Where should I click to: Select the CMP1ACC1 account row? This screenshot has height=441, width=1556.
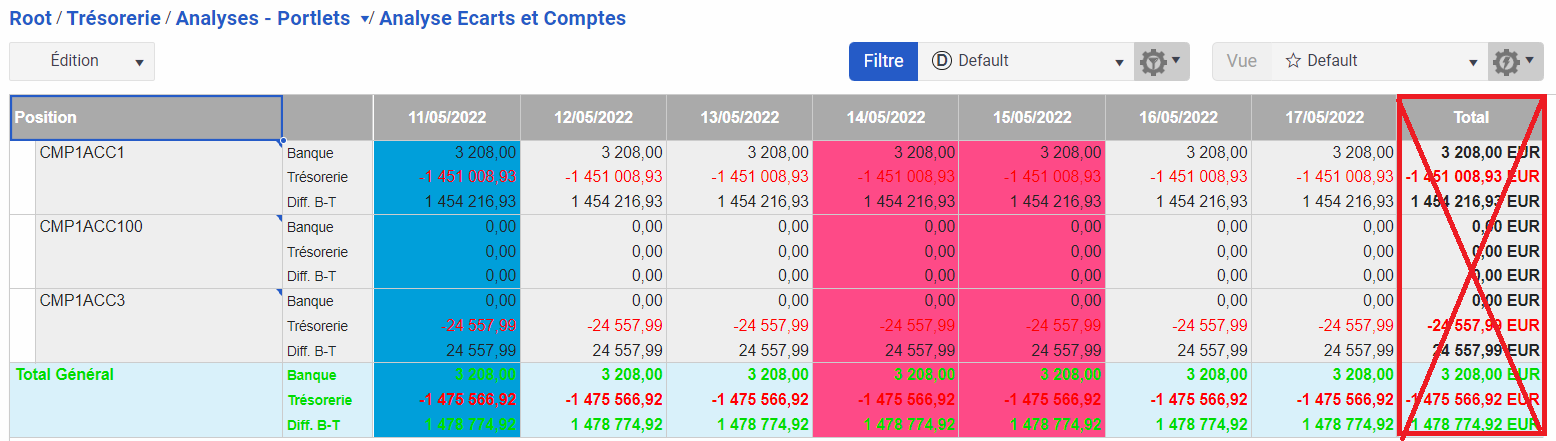coord(82,153)
